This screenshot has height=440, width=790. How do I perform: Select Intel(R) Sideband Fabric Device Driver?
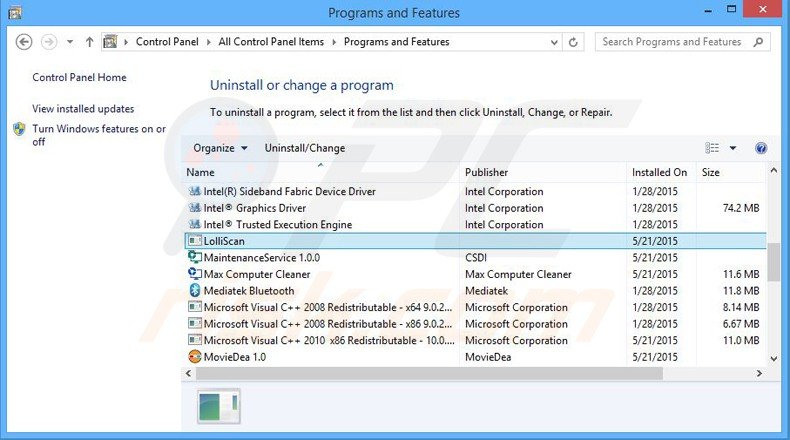[290, 192]
